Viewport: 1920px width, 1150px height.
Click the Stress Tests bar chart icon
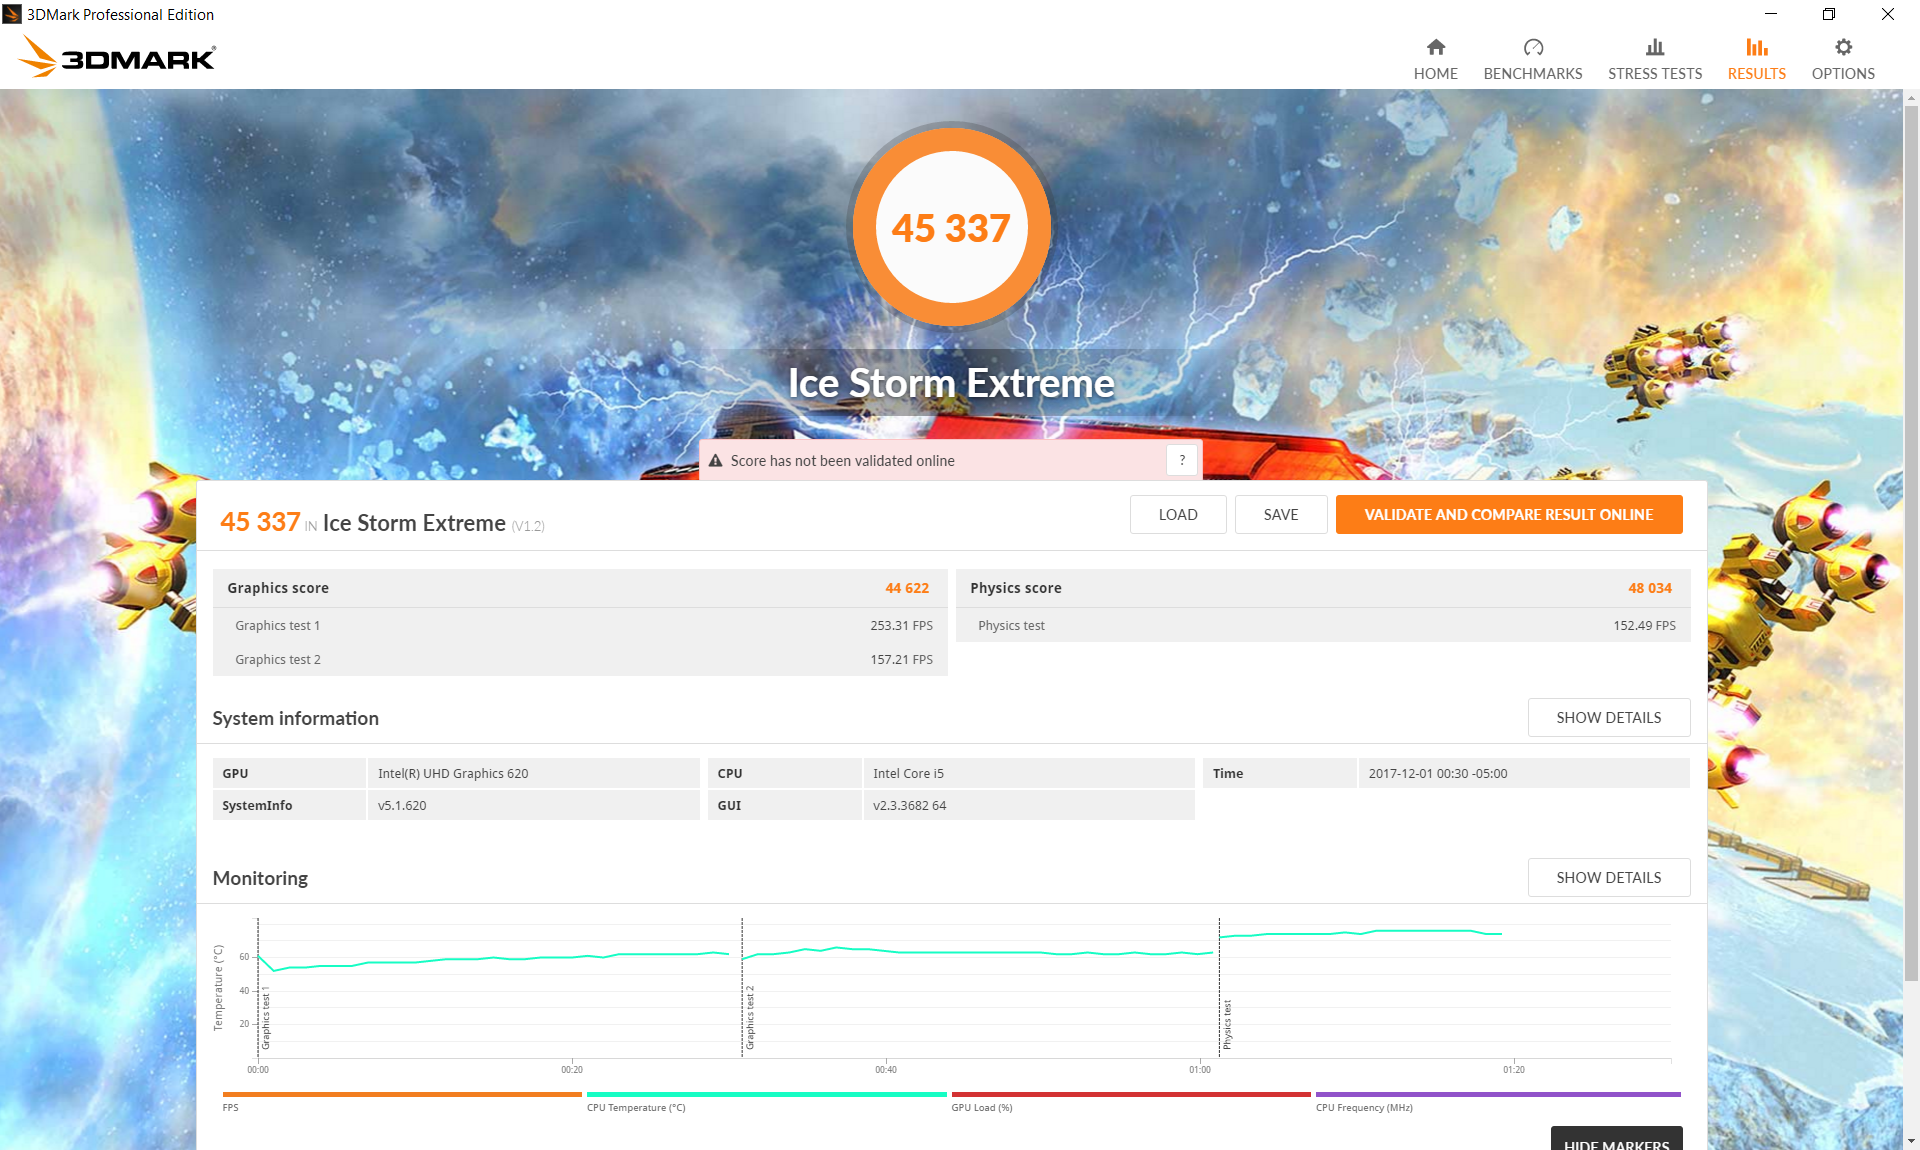click(x=1654, y=47)
